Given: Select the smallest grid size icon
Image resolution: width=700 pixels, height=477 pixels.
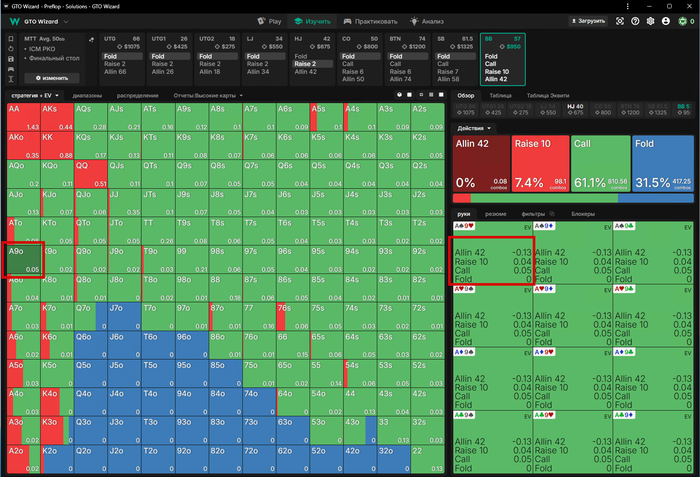Looking at the screenshot, I should point(421,95).
